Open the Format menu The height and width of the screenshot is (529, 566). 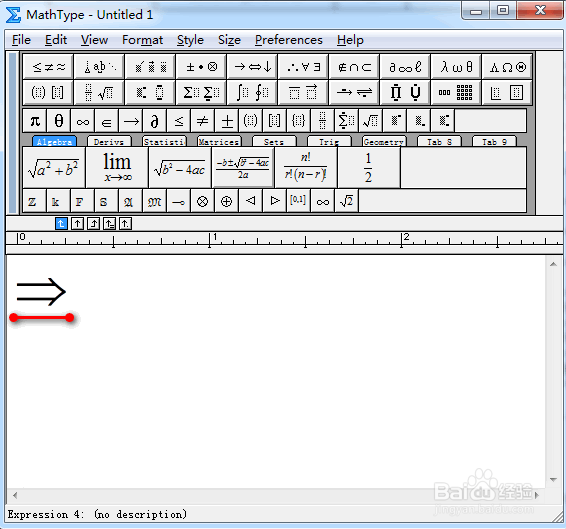coord(143,40)
